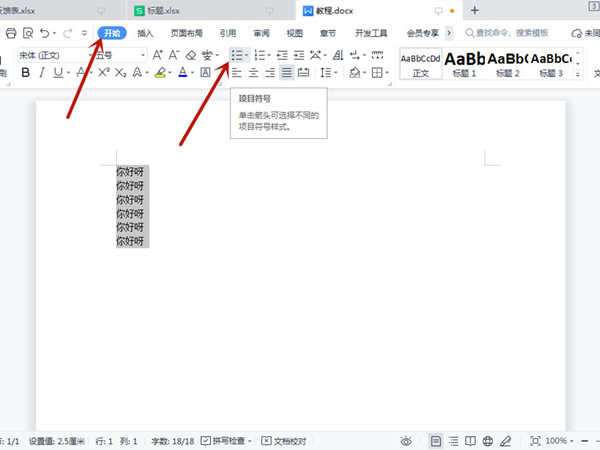This screenshot has height=450, width=600.
Task: Apply the 标题 1 heading style
Action: (464, 64)
